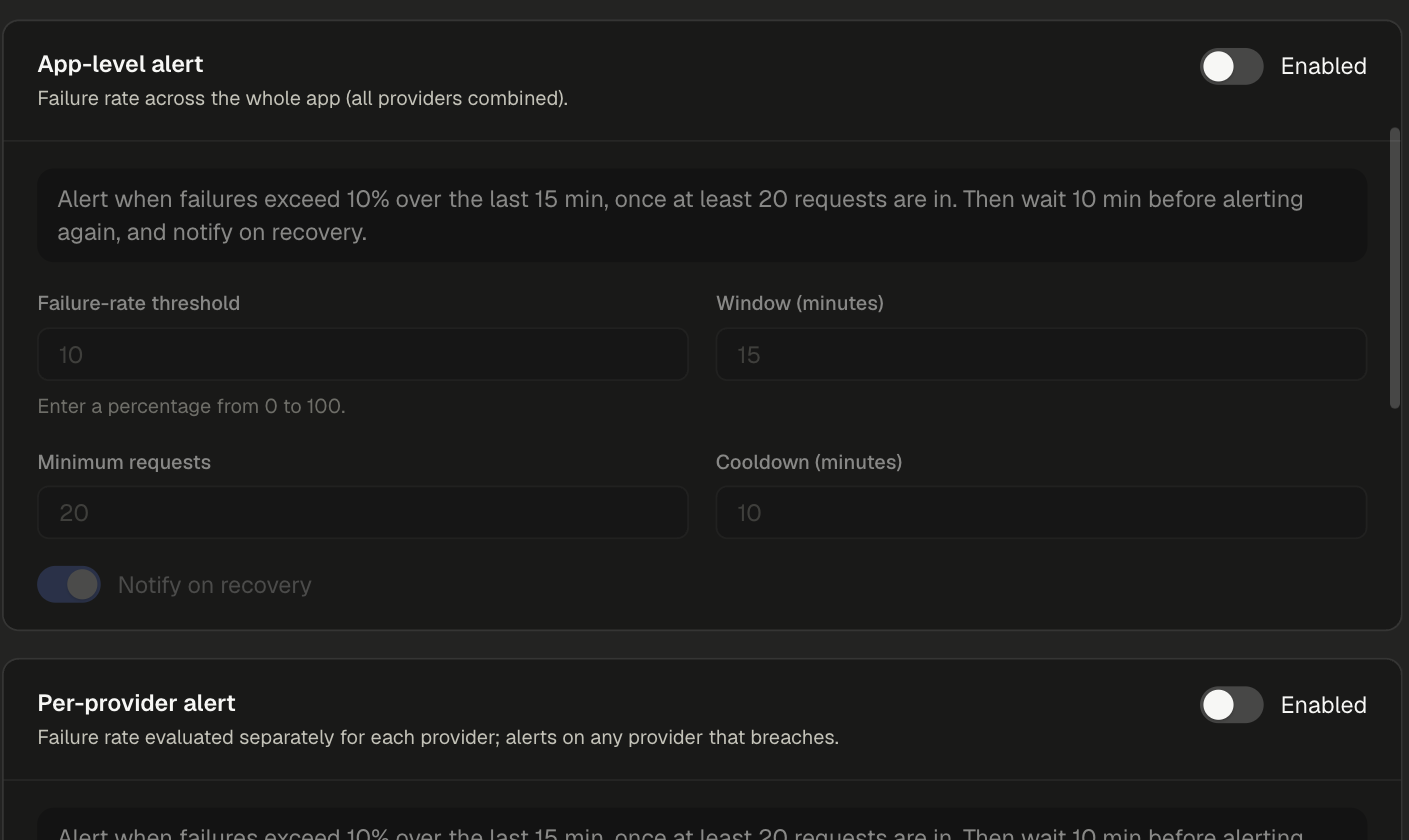The width and height of the screenshot is (1409, 840).
Task: Click the app-level alert summary sentence
Action: [680, 215]
